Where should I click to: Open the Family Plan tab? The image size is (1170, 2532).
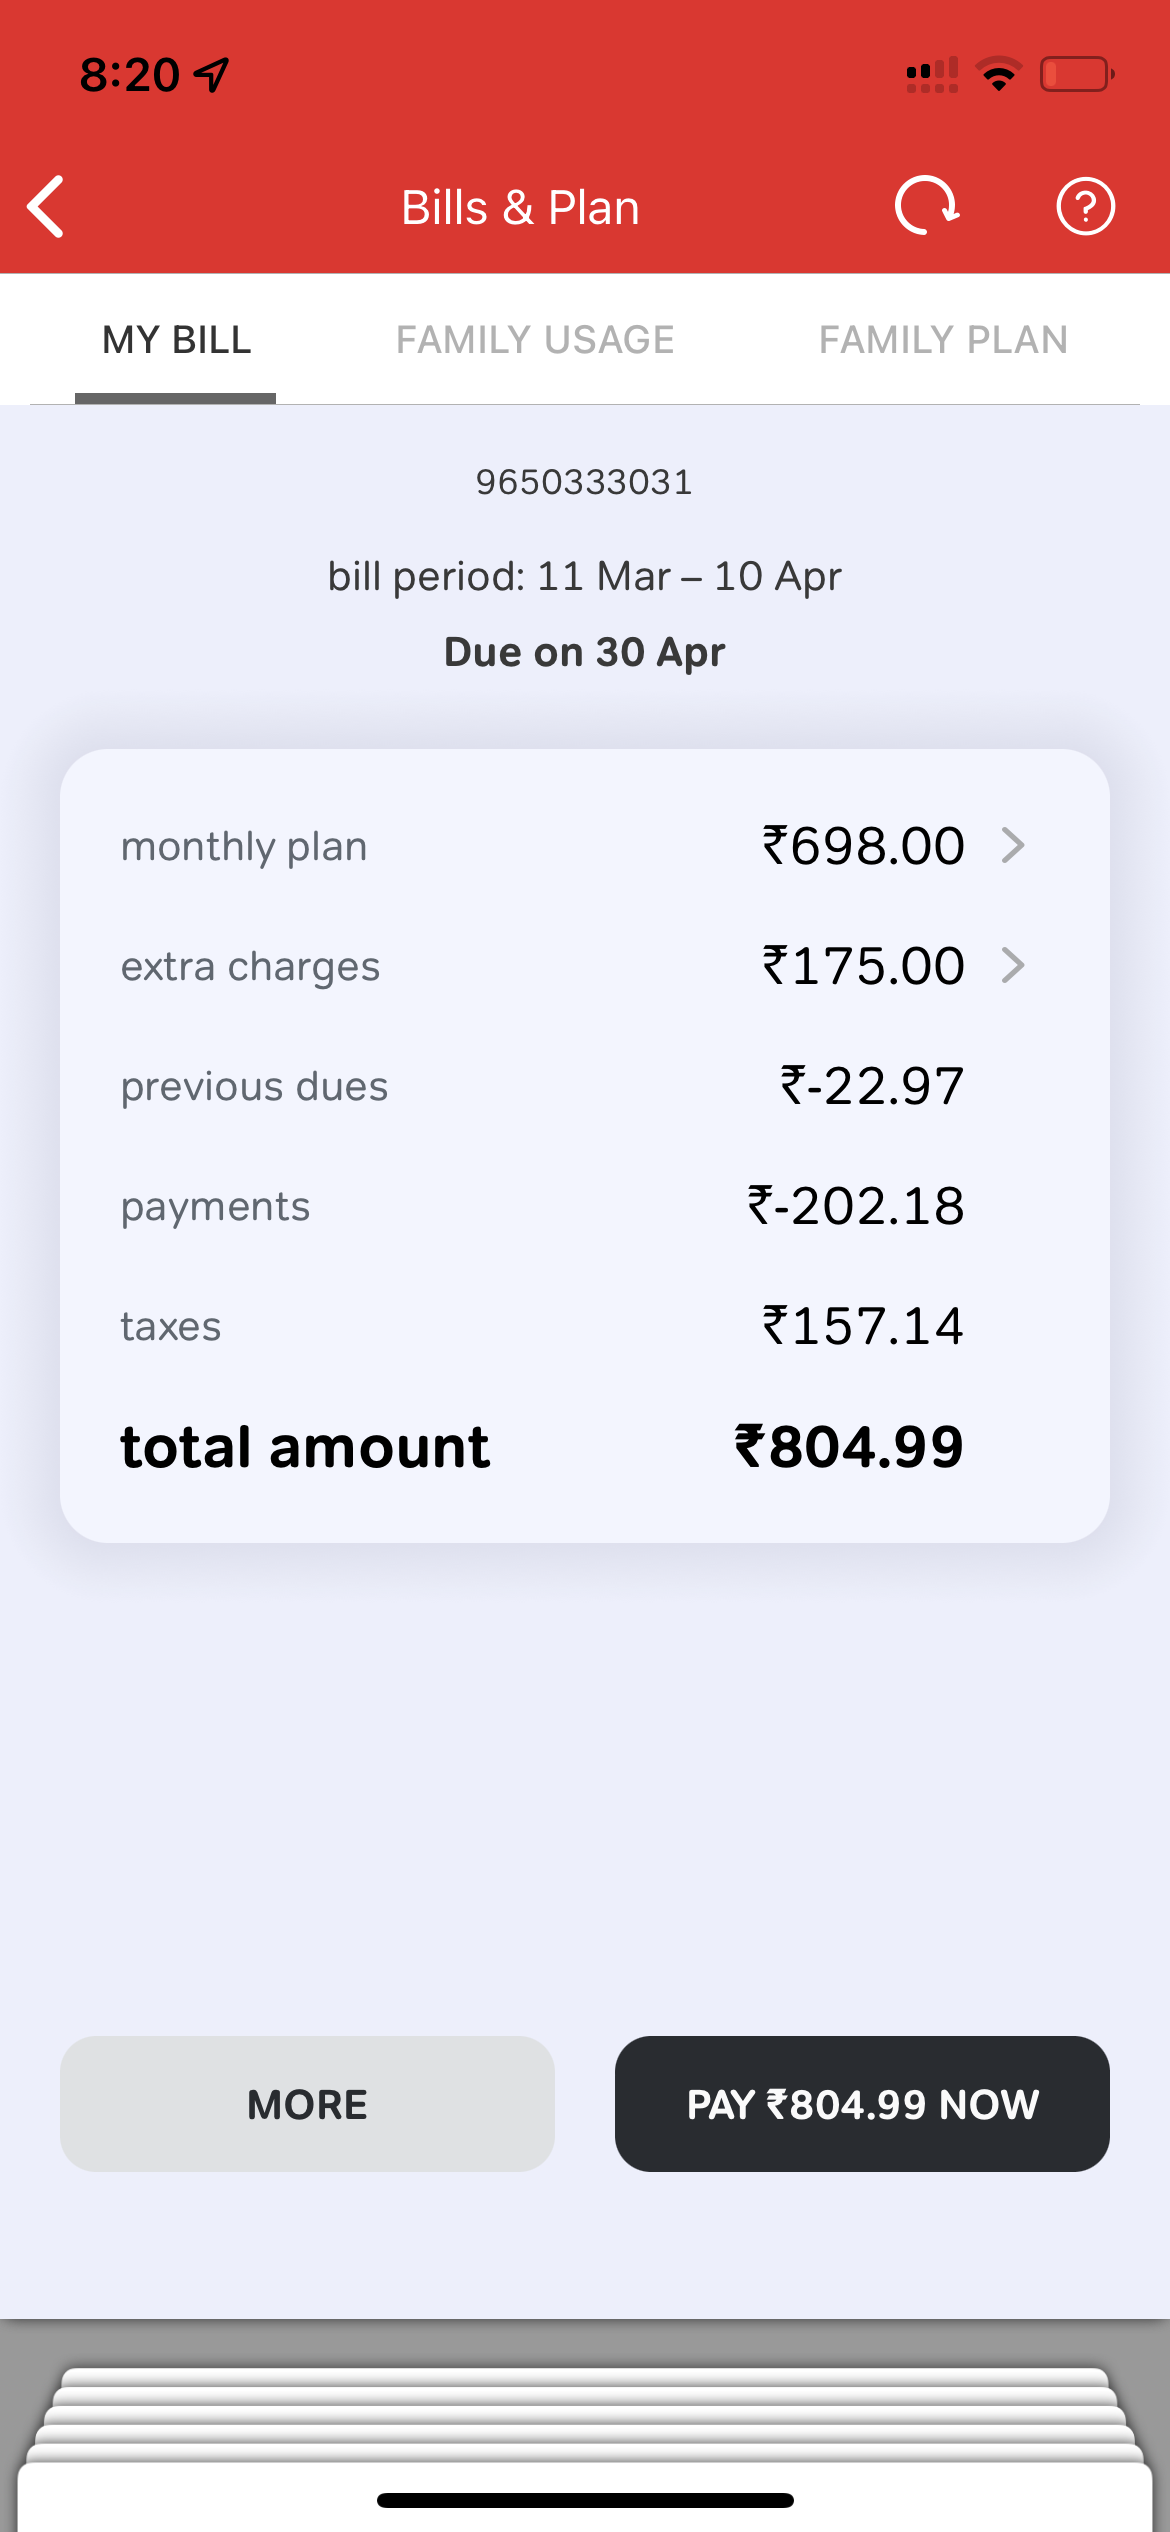tap(943, 340)
